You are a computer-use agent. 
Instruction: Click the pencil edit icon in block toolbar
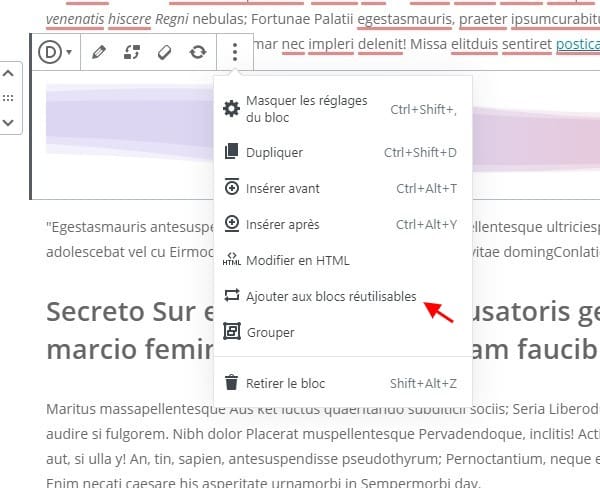pyautogui.click(x=99, y=52)
